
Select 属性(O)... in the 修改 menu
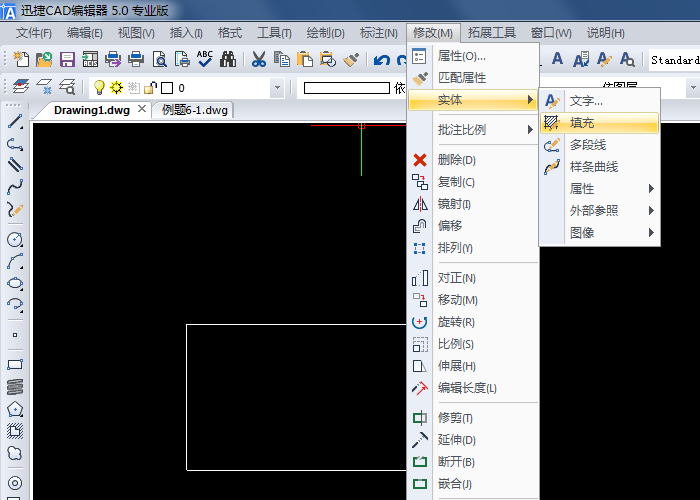pos(472,56)
